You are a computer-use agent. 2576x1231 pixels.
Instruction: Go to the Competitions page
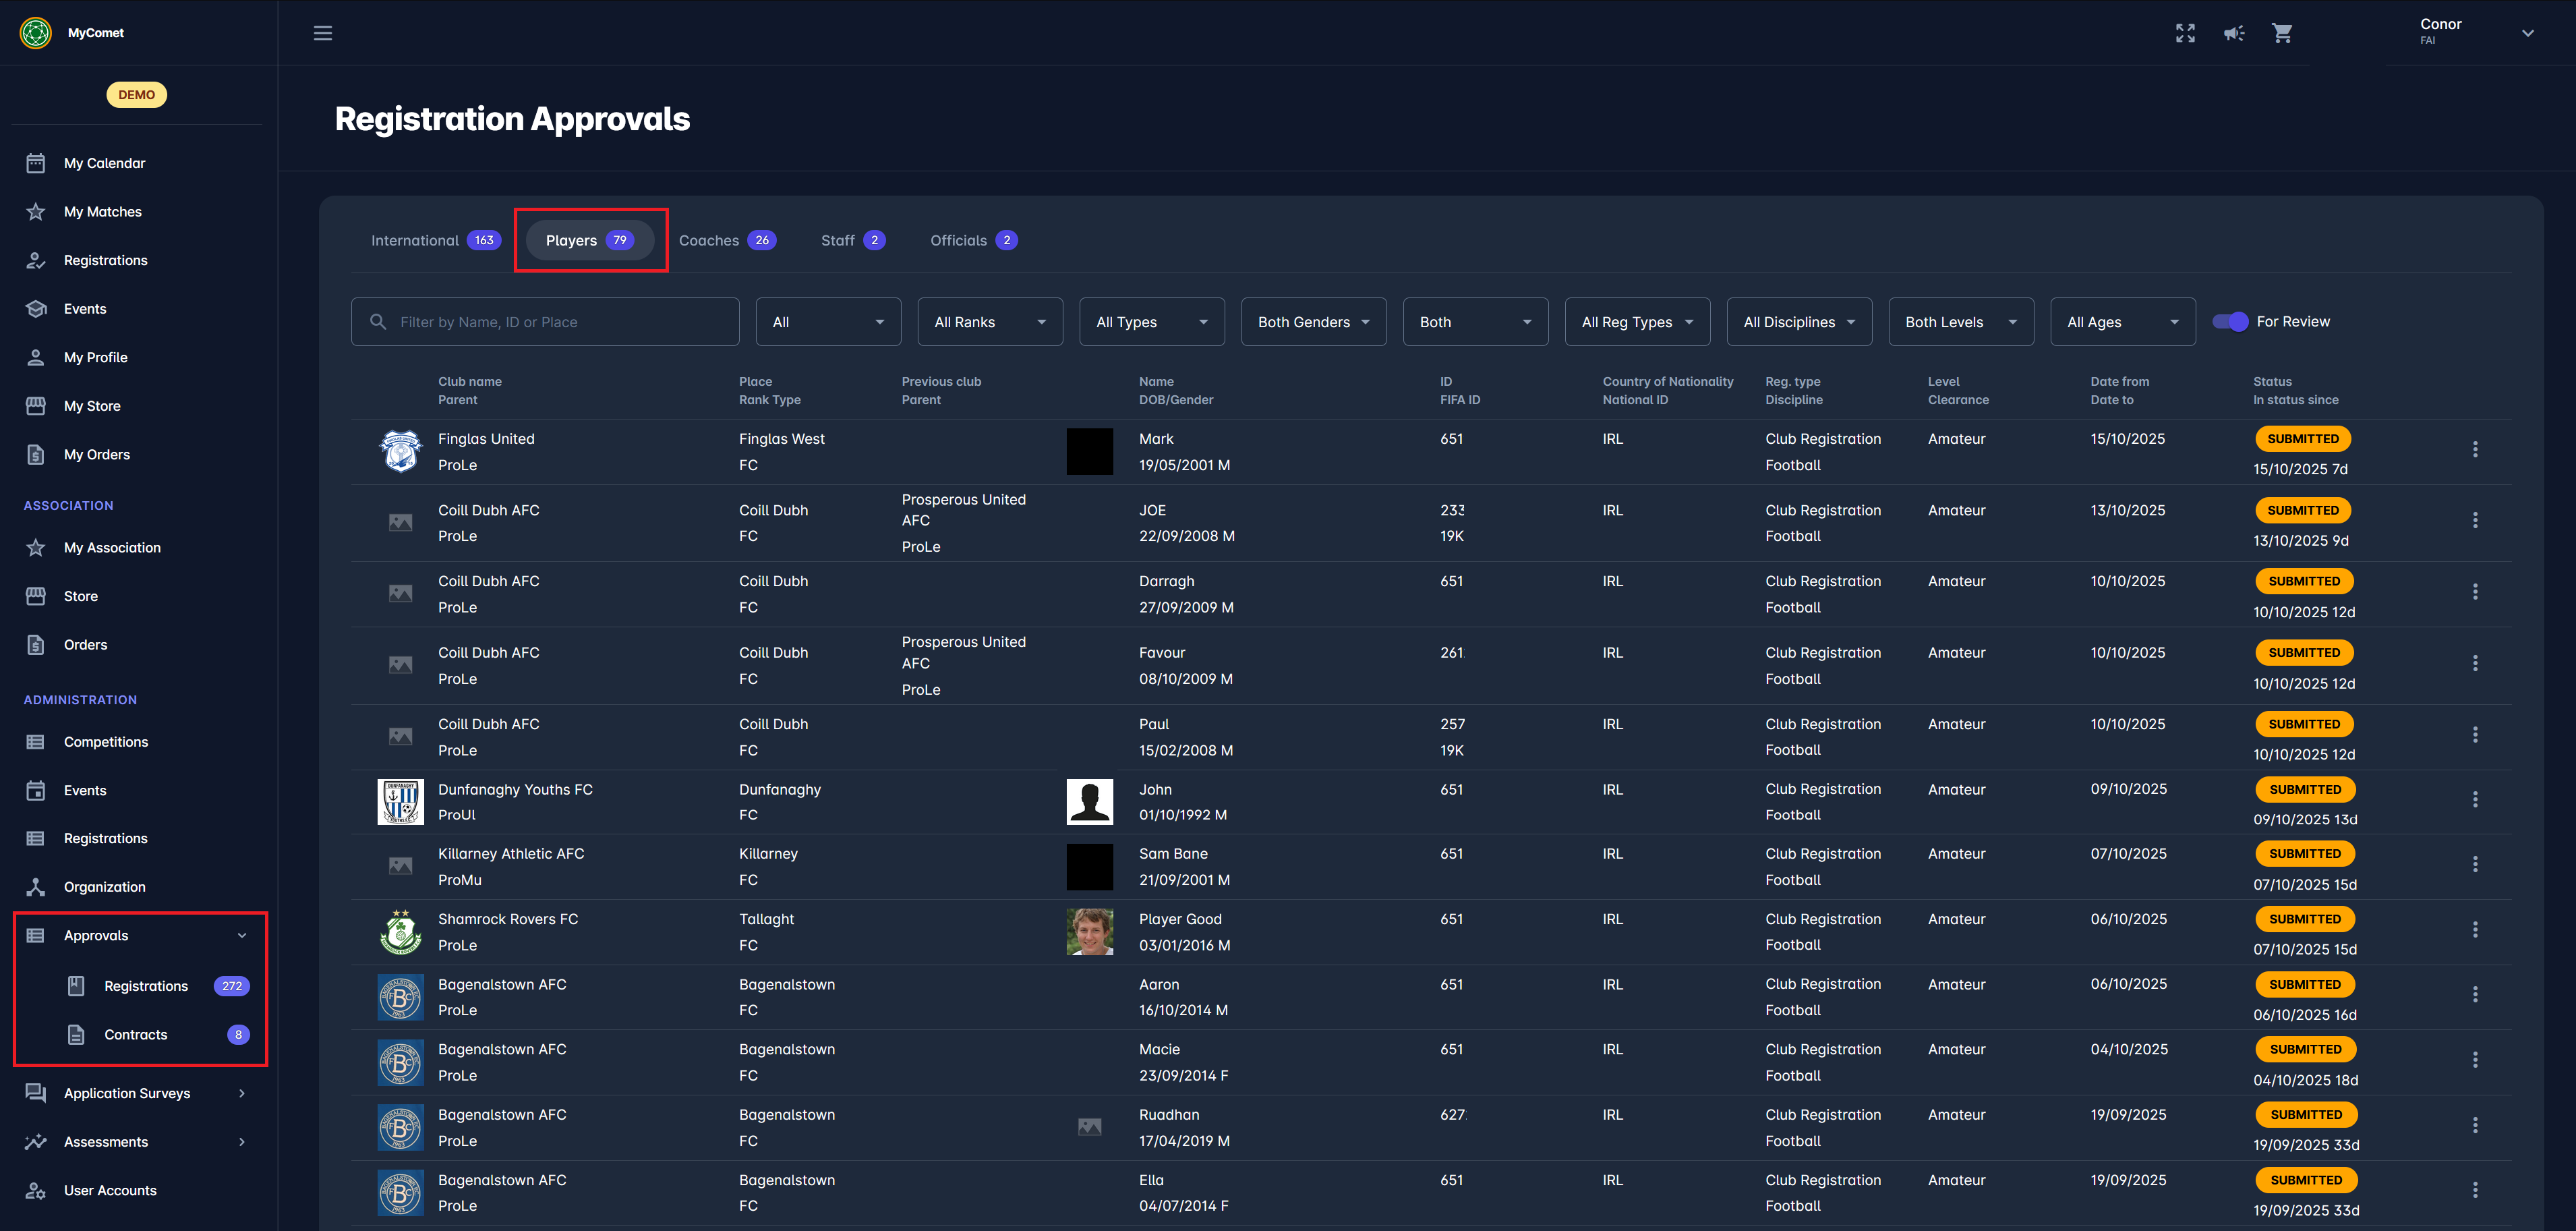tap(106, 742)
